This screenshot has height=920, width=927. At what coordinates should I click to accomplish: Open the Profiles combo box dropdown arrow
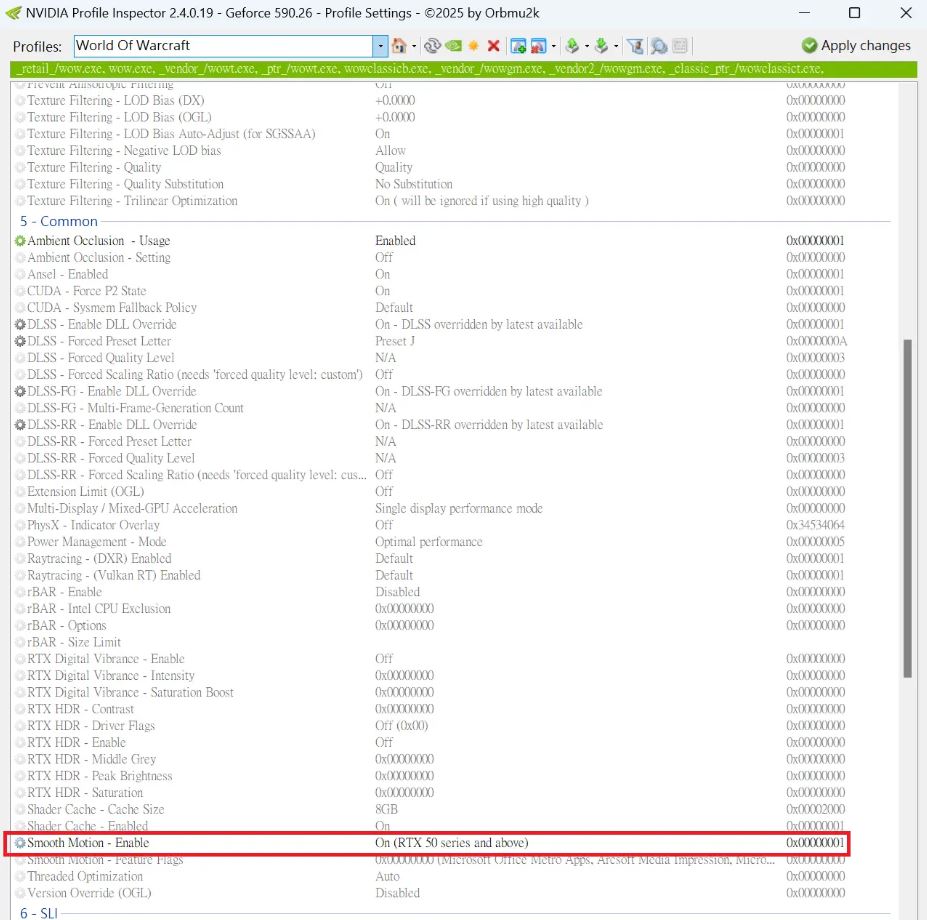[380, 46]
